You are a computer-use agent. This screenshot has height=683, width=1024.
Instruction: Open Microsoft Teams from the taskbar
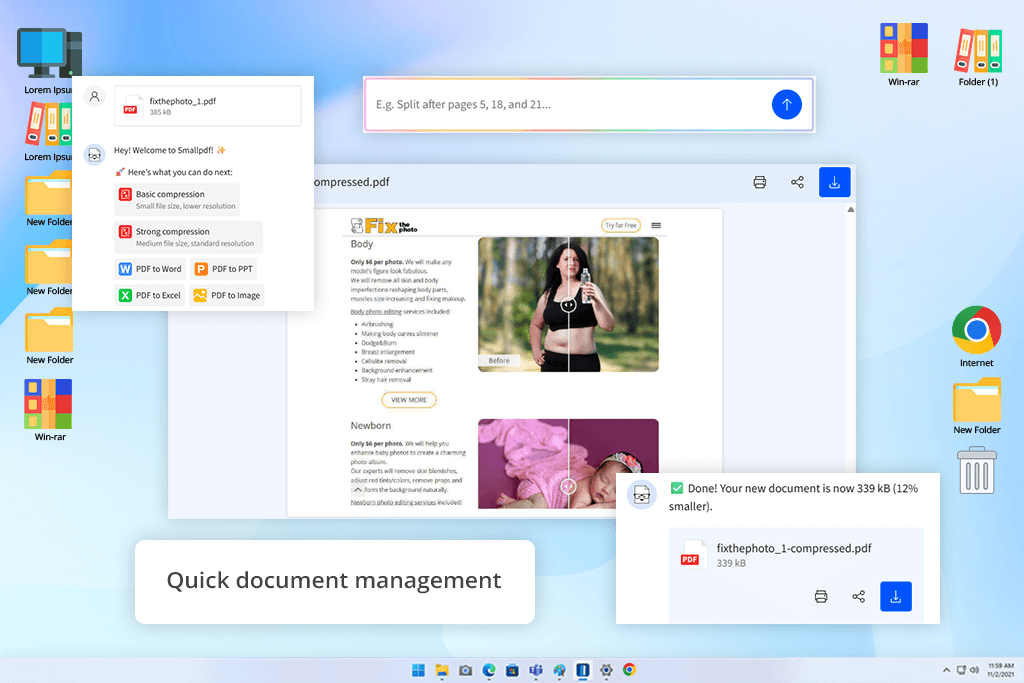click(x=536, y=670)
